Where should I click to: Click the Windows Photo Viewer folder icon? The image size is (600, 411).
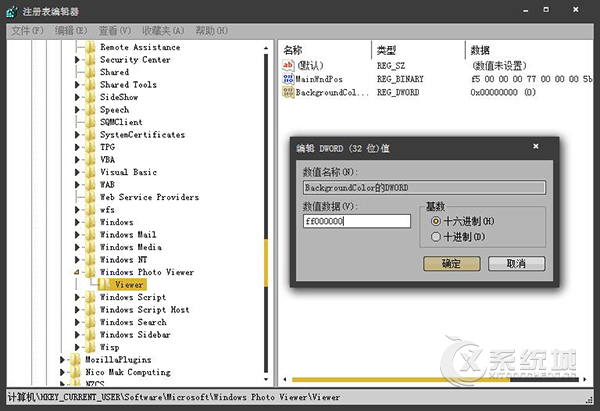(90, 272)
